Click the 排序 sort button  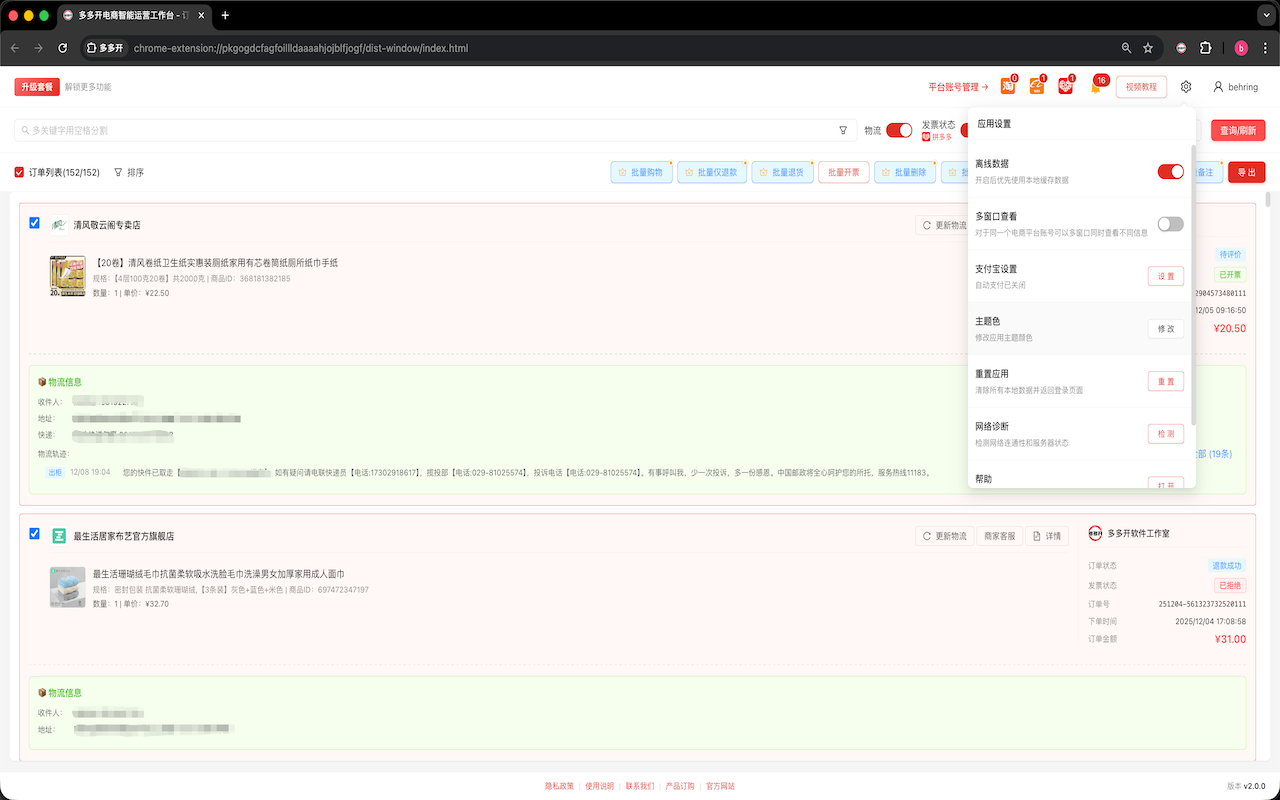[129, 172]
